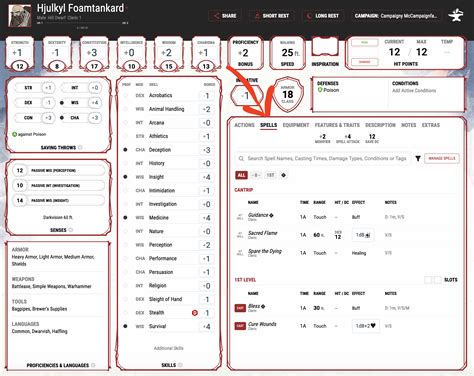Roll Perception skill +2

206,245
